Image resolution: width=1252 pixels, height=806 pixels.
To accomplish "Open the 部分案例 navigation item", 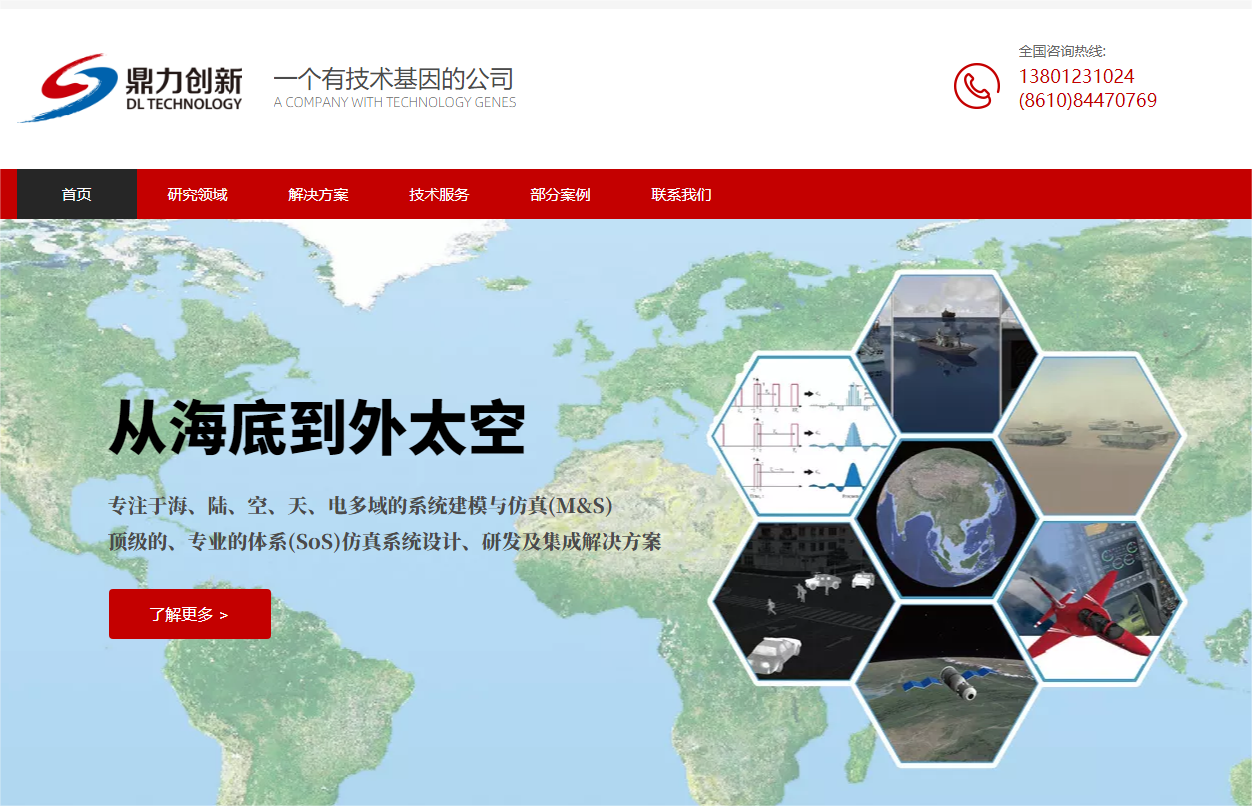I will pos(560,194).
